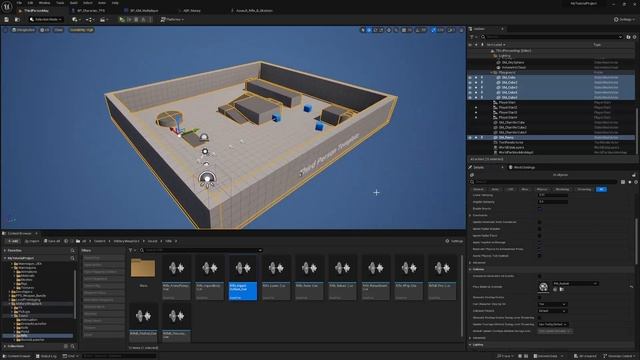
Task: Click the Outliner search field
Action: click(551, 37)
